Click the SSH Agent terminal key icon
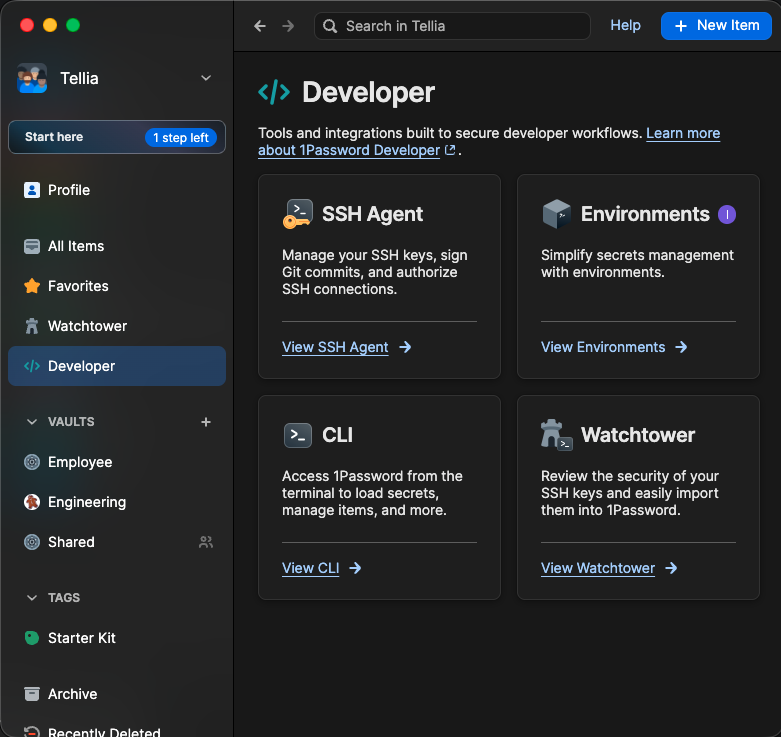 tap(298, 214)
